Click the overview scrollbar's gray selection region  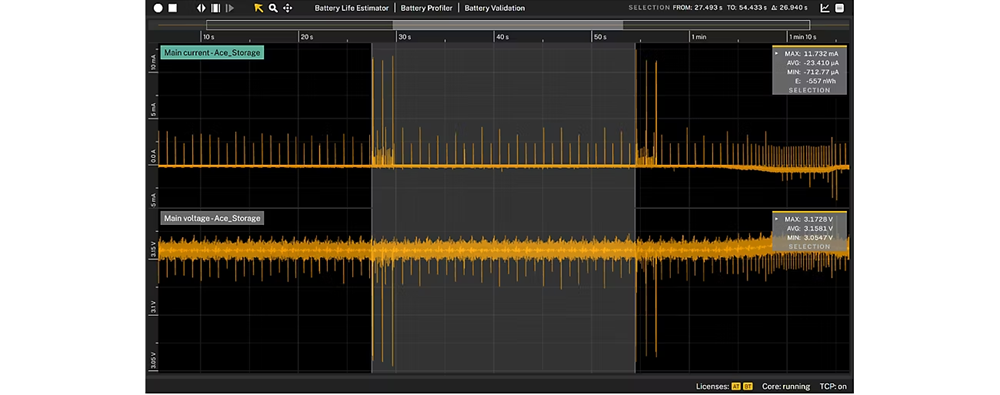(508, 26)
